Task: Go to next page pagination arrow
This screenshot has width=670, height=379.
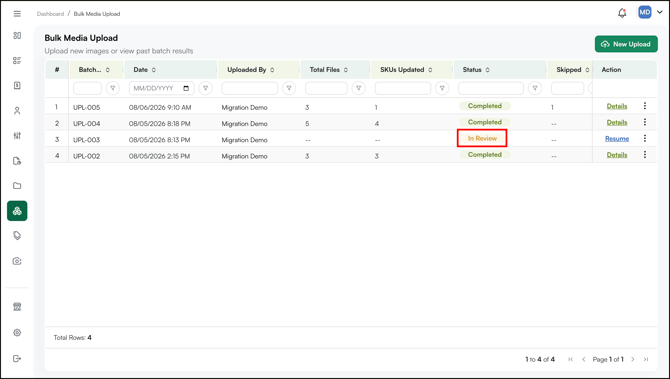Action: coord(633,359)
